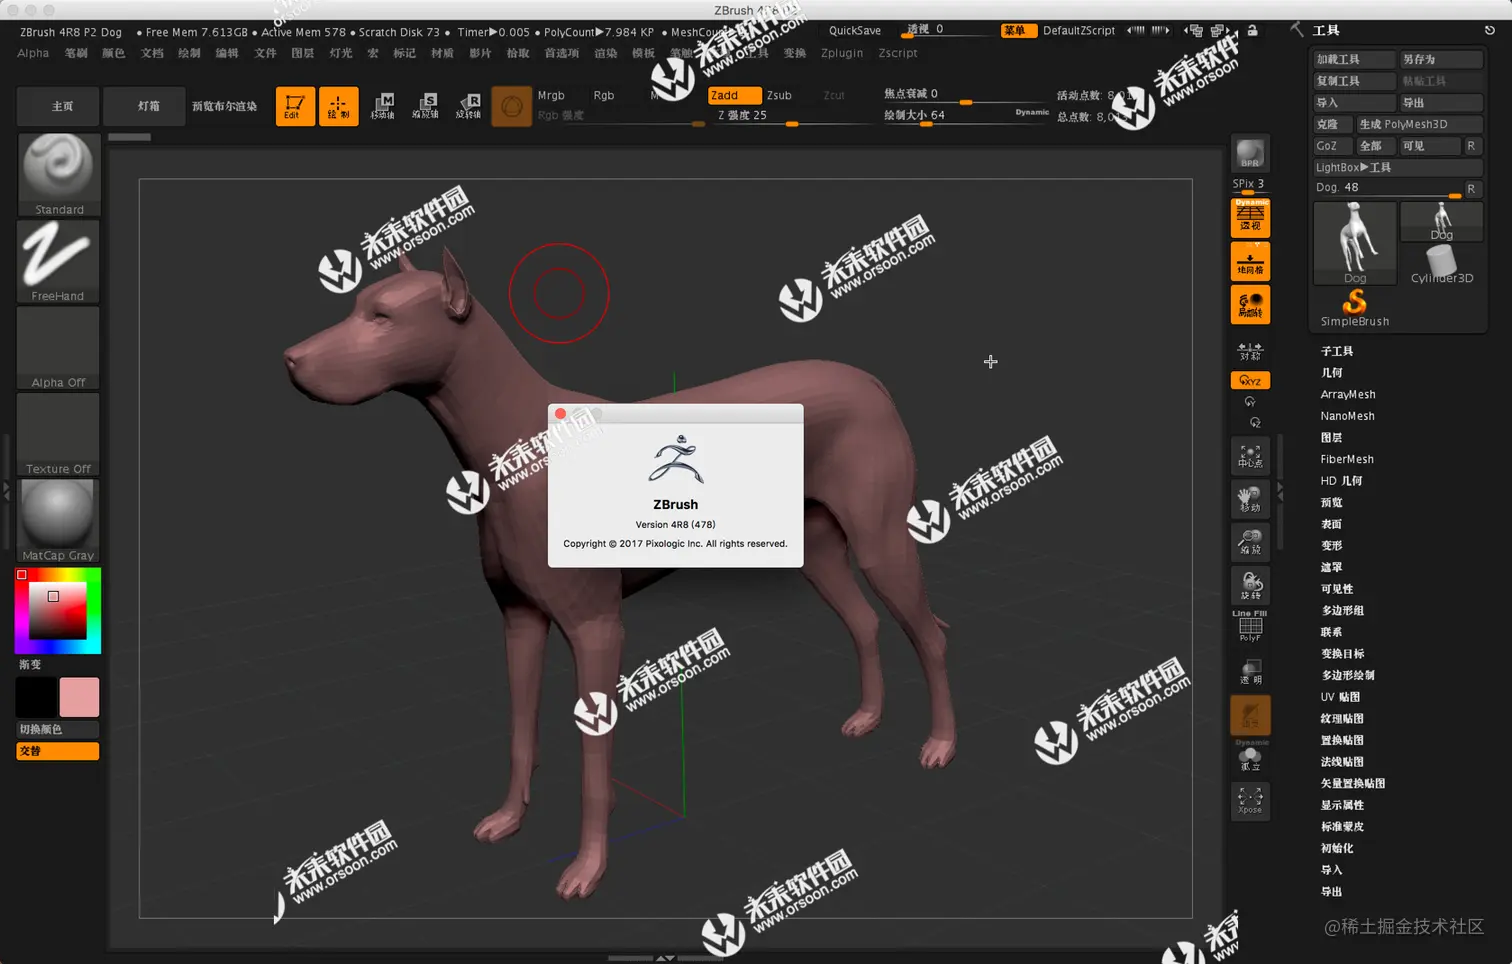The image size is (1512, 964).
Task: Click the 生成 PolyMesh3D button
Action: pyautogui.click(x=1419, y=124)
